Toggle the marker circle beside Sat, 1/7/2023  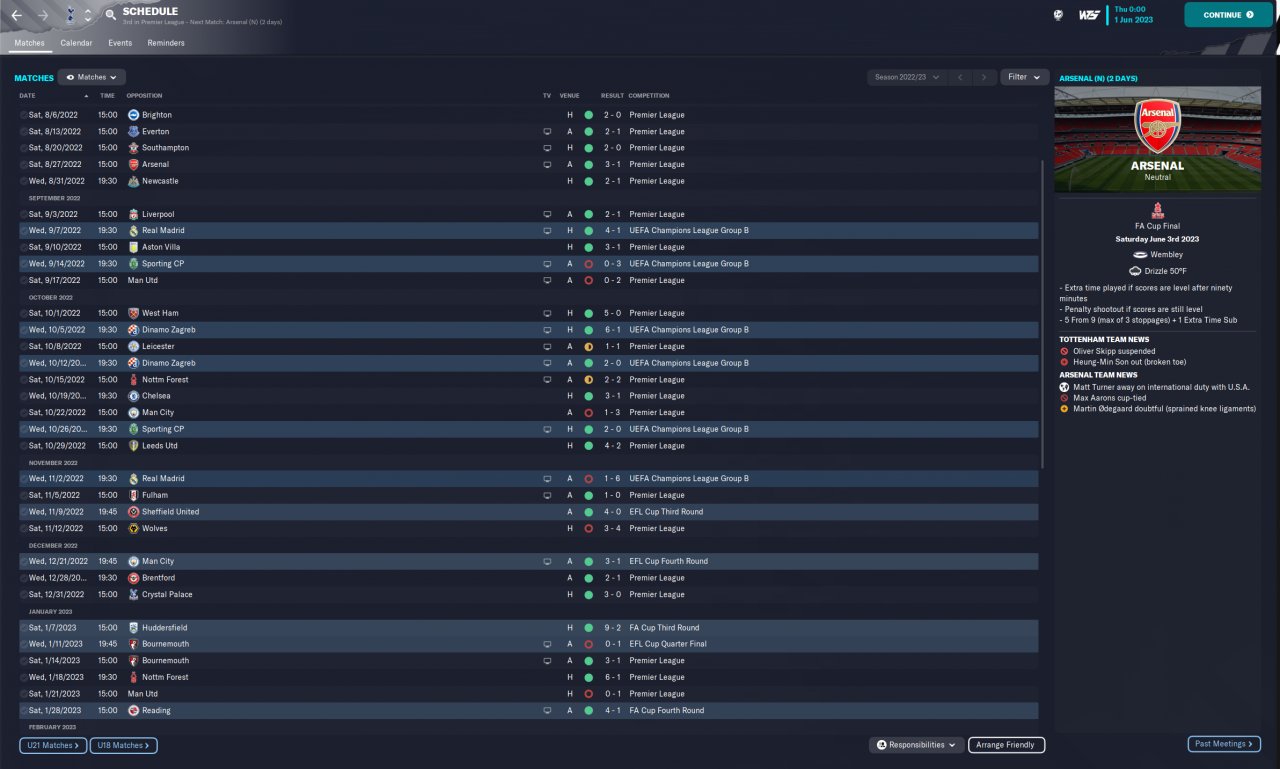[24, 628]
